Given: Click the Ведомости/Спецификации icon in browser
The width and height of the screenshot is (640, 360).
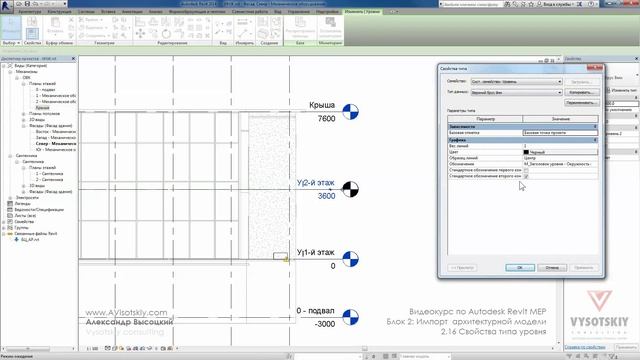Looking at the screenshot, I should click(10, 209).
